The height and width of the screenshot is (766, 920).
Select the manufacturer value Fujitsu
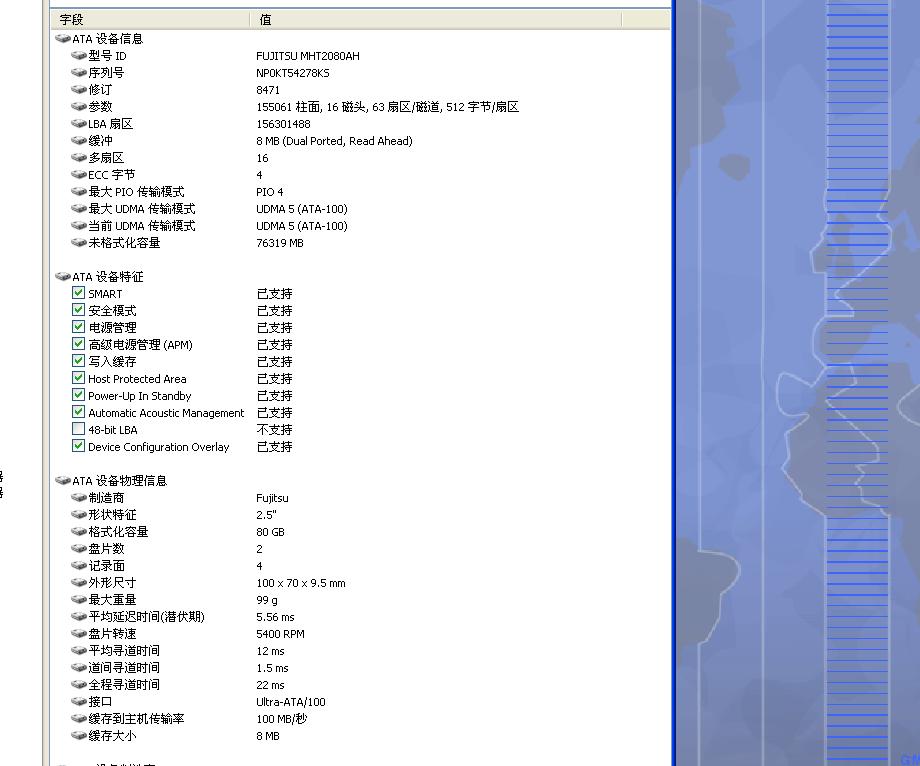point(272,499)
